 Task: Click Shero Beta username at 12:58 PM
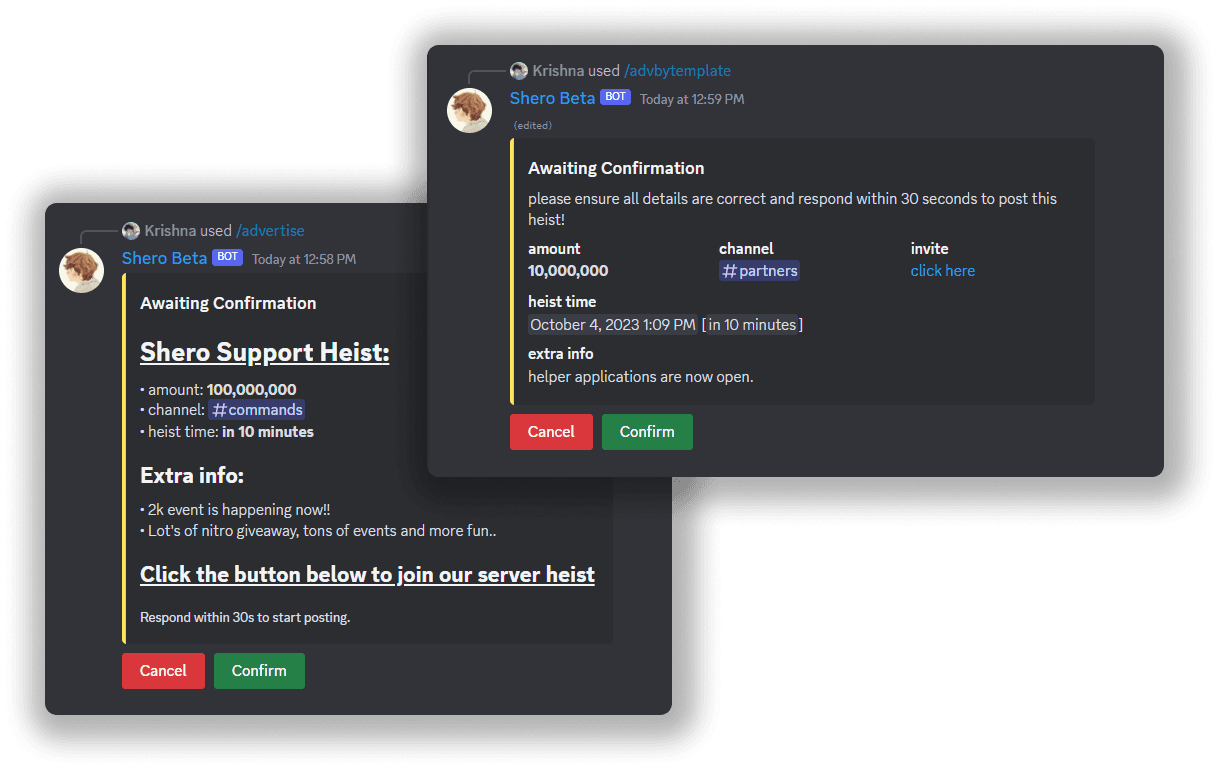click(x=164, y=258)
